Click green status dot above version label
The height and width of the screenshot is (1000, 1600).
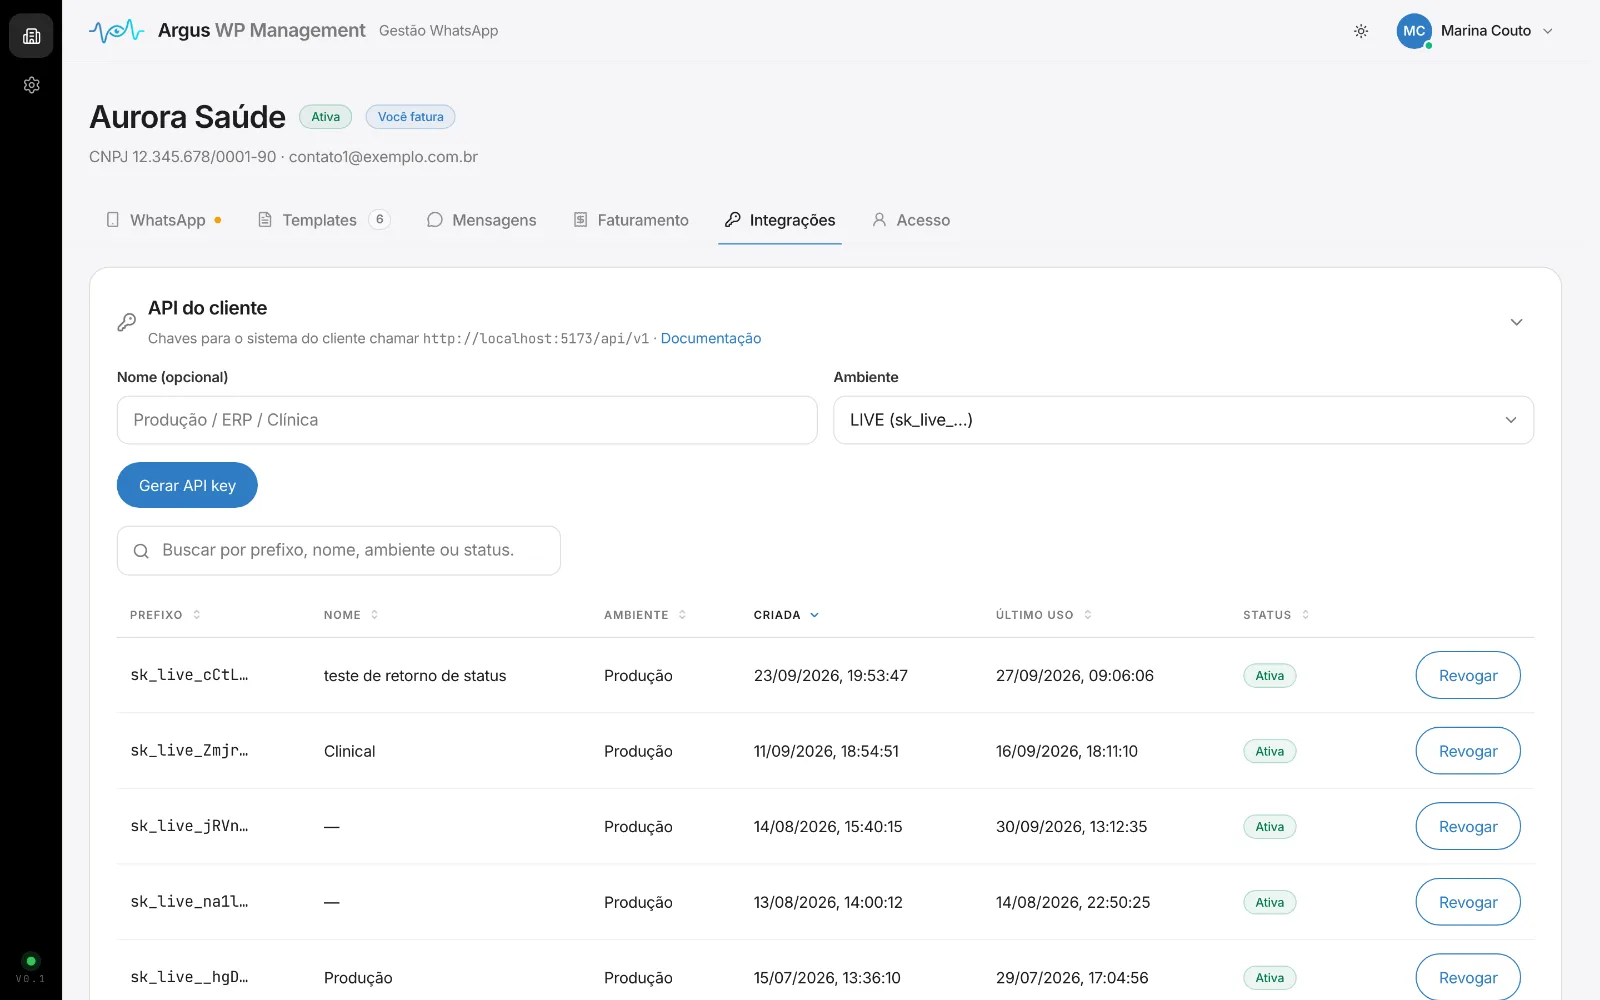31,961
